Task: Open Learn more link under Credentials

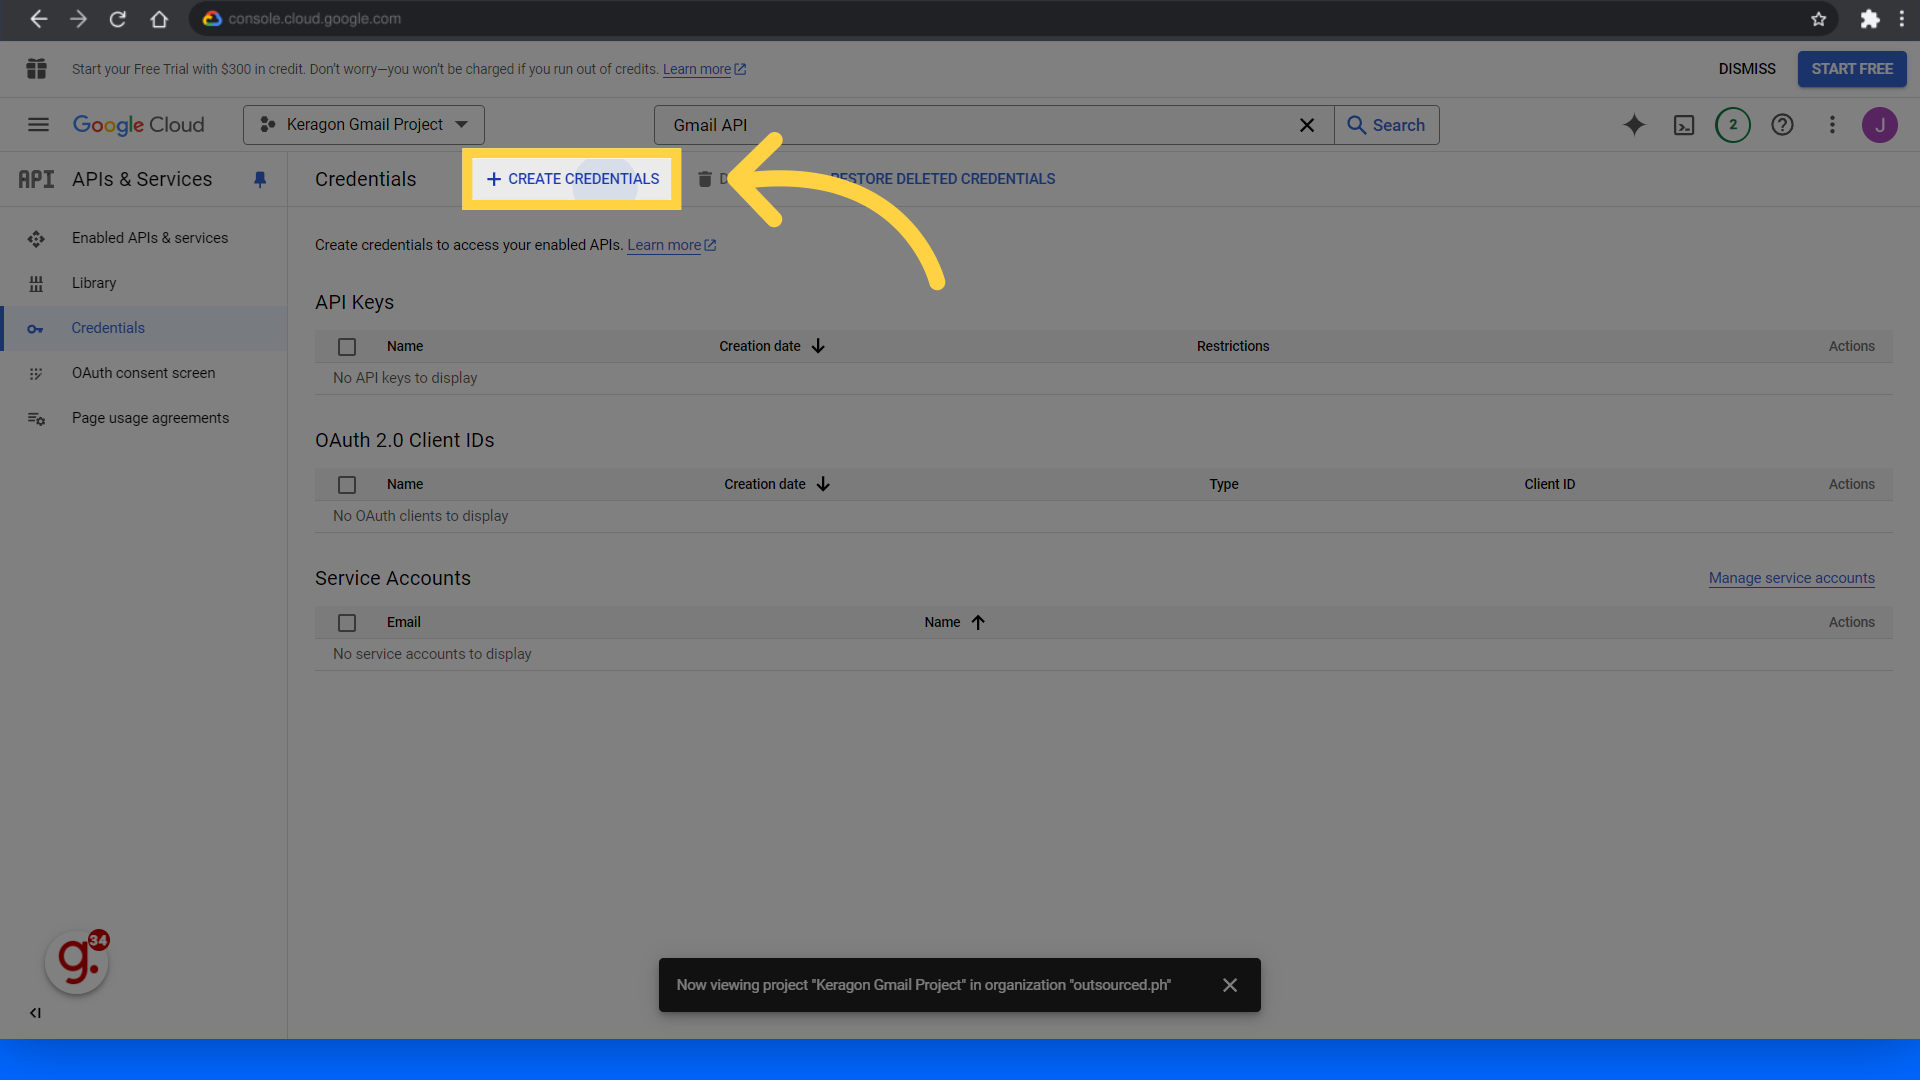Action: [x=671, y=245]
